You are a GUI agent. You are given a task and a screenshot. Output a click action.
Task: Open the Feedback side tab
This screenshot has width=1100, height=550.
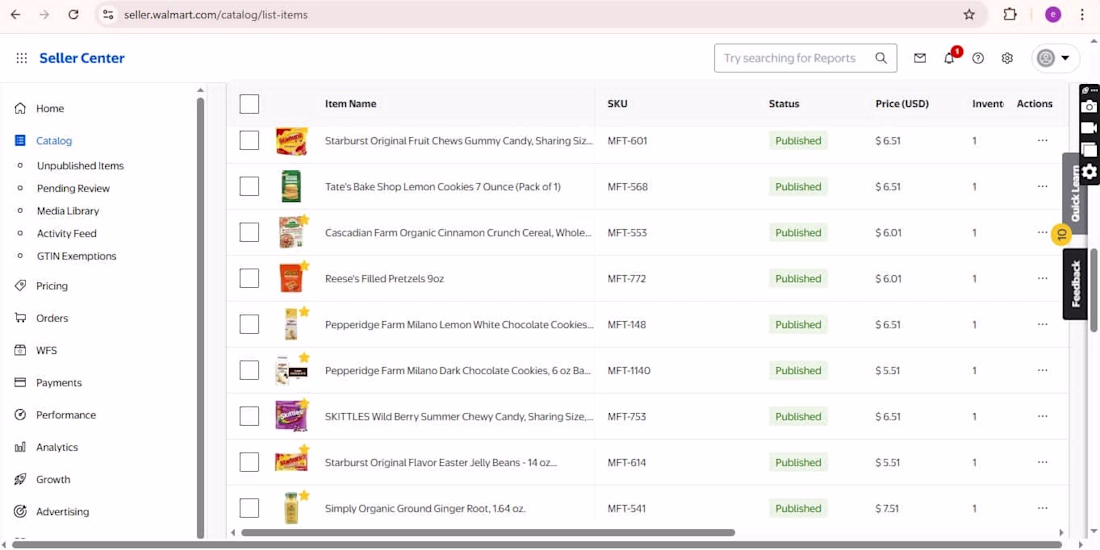tap(1075, 283)
